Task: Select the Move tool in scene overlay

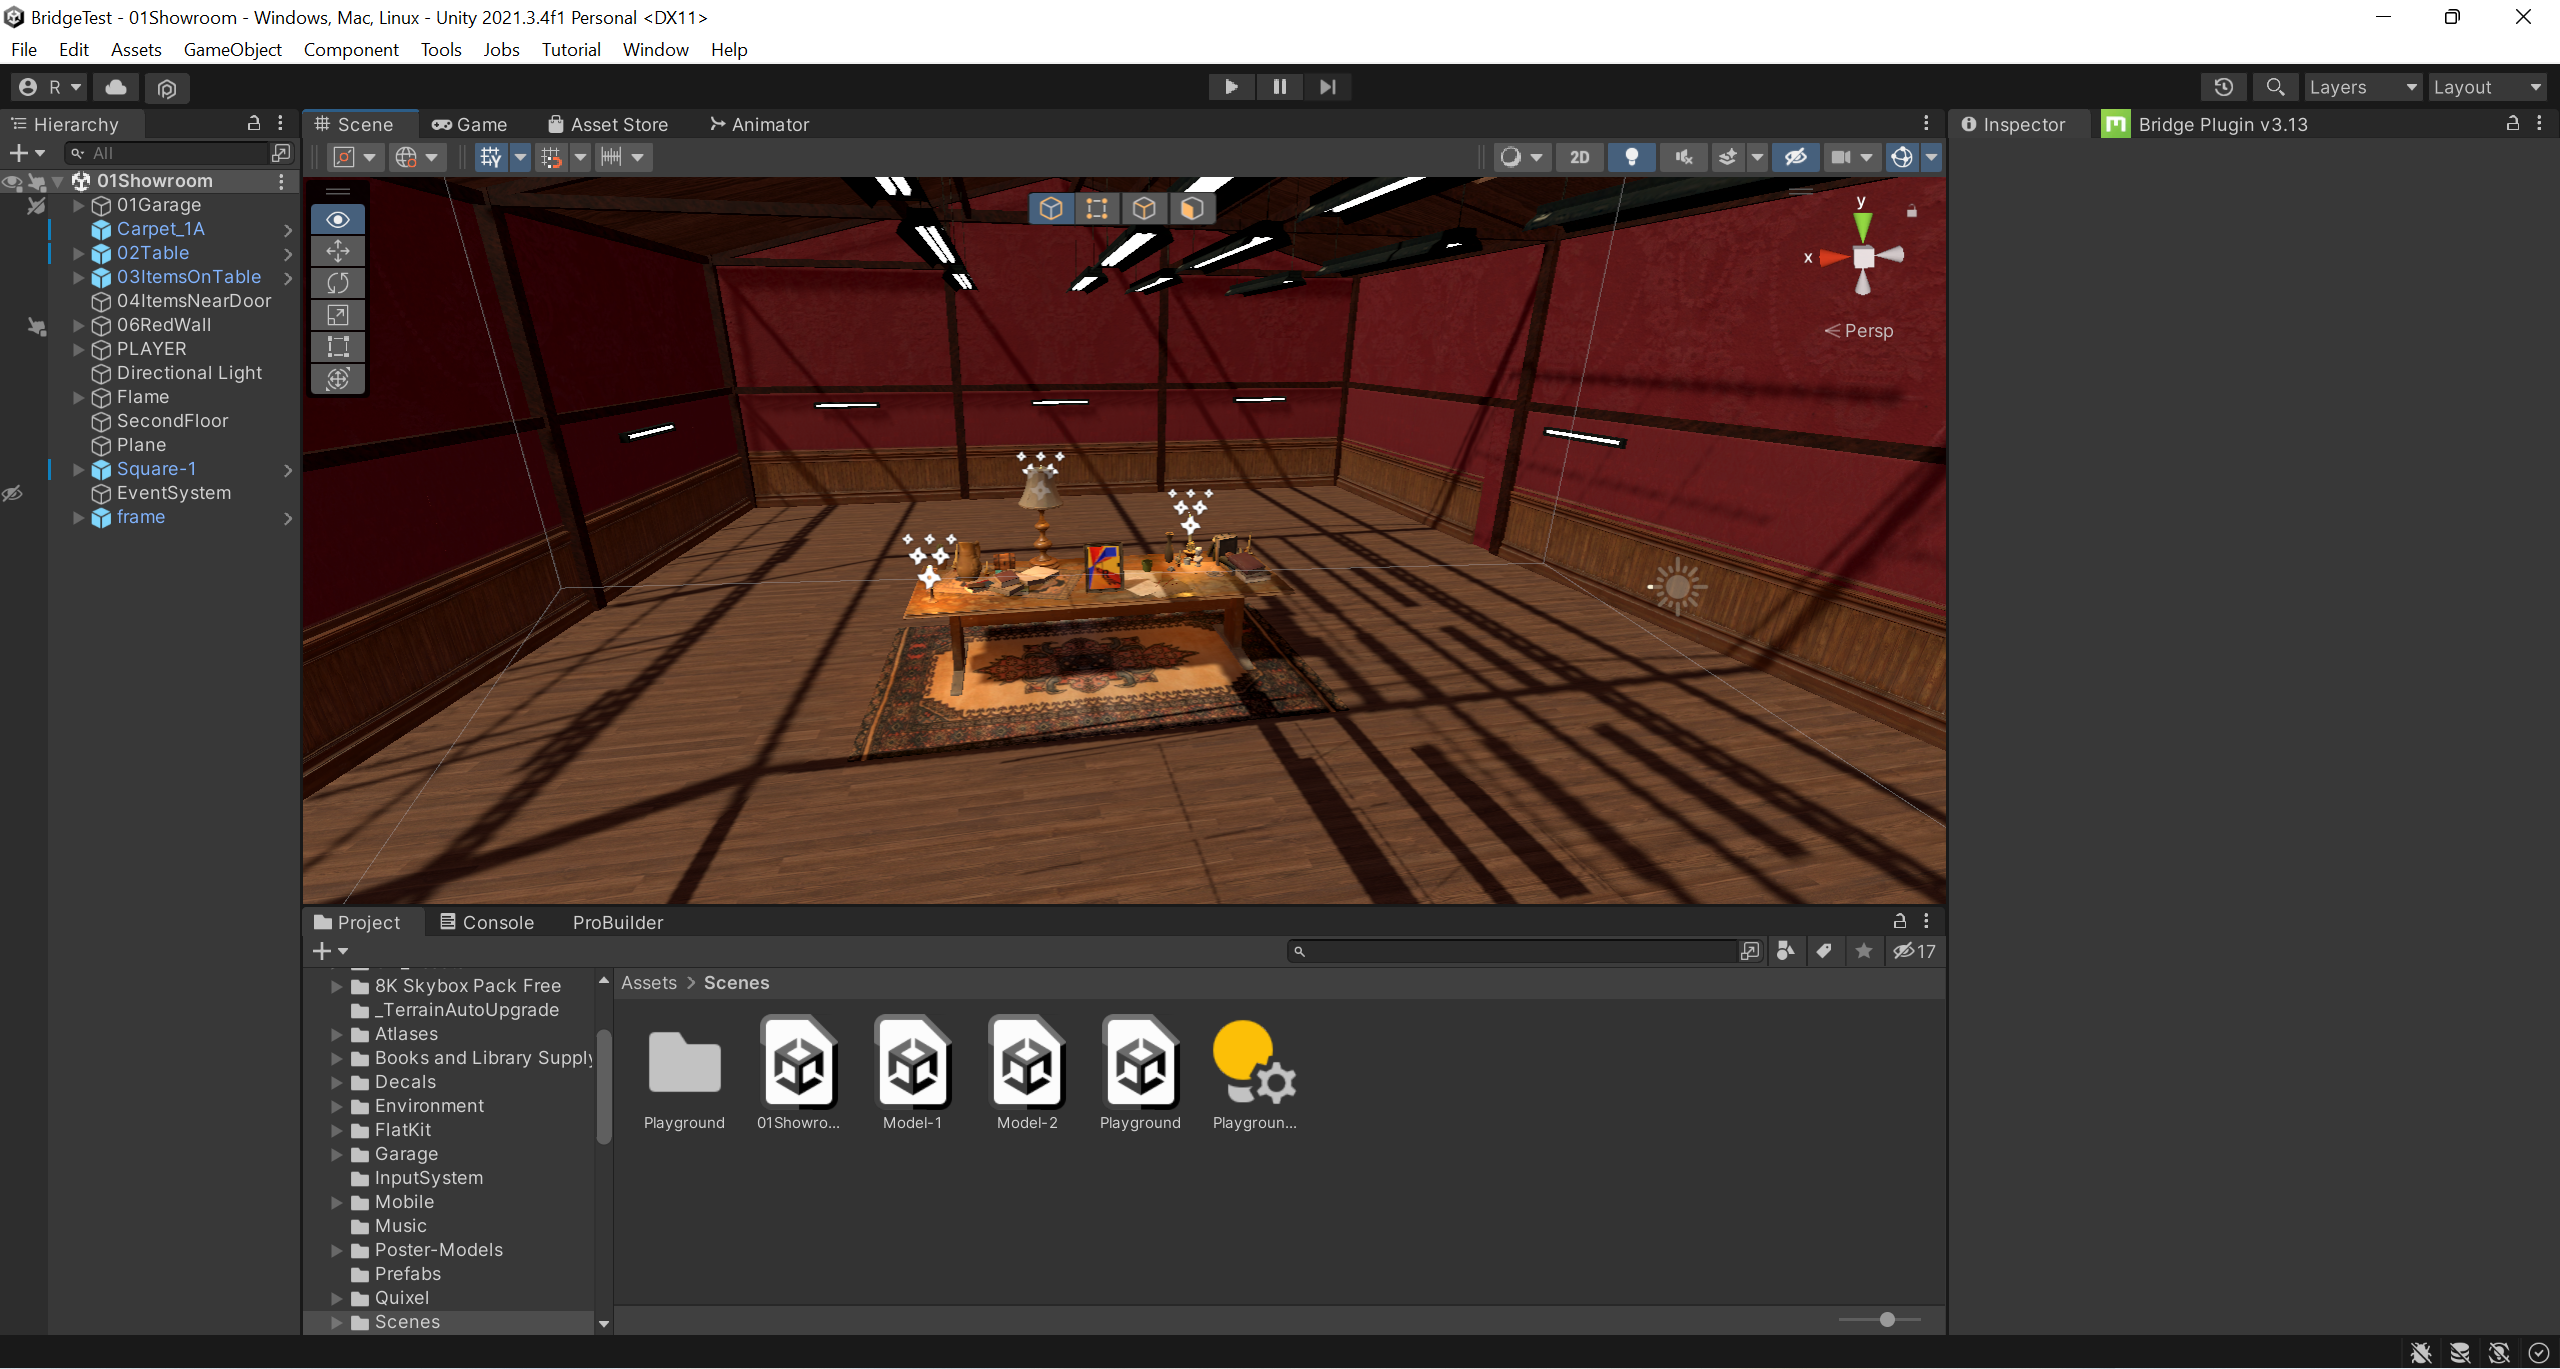Action: tap(338, 251)
